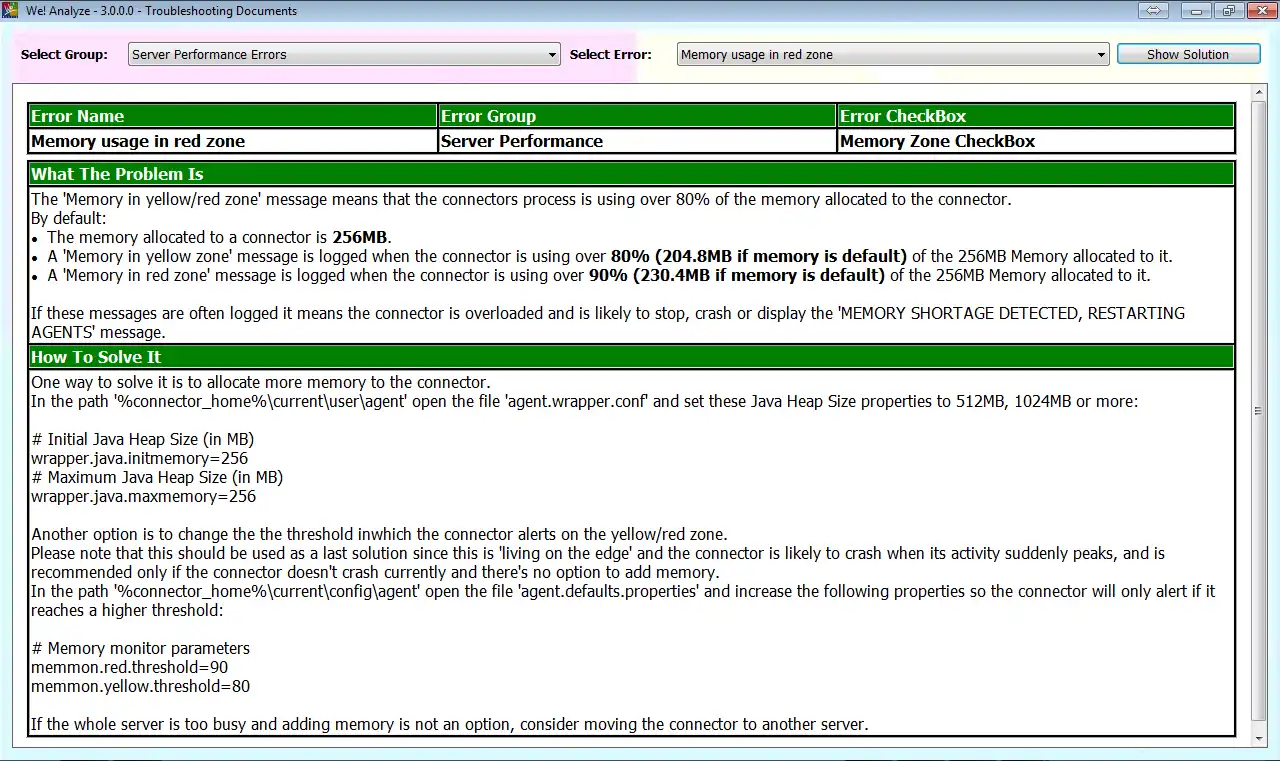This screenshot has height=761, width=1280.
Task: Click the 'Server Performance' table cell
Action: tap(637, 141)
